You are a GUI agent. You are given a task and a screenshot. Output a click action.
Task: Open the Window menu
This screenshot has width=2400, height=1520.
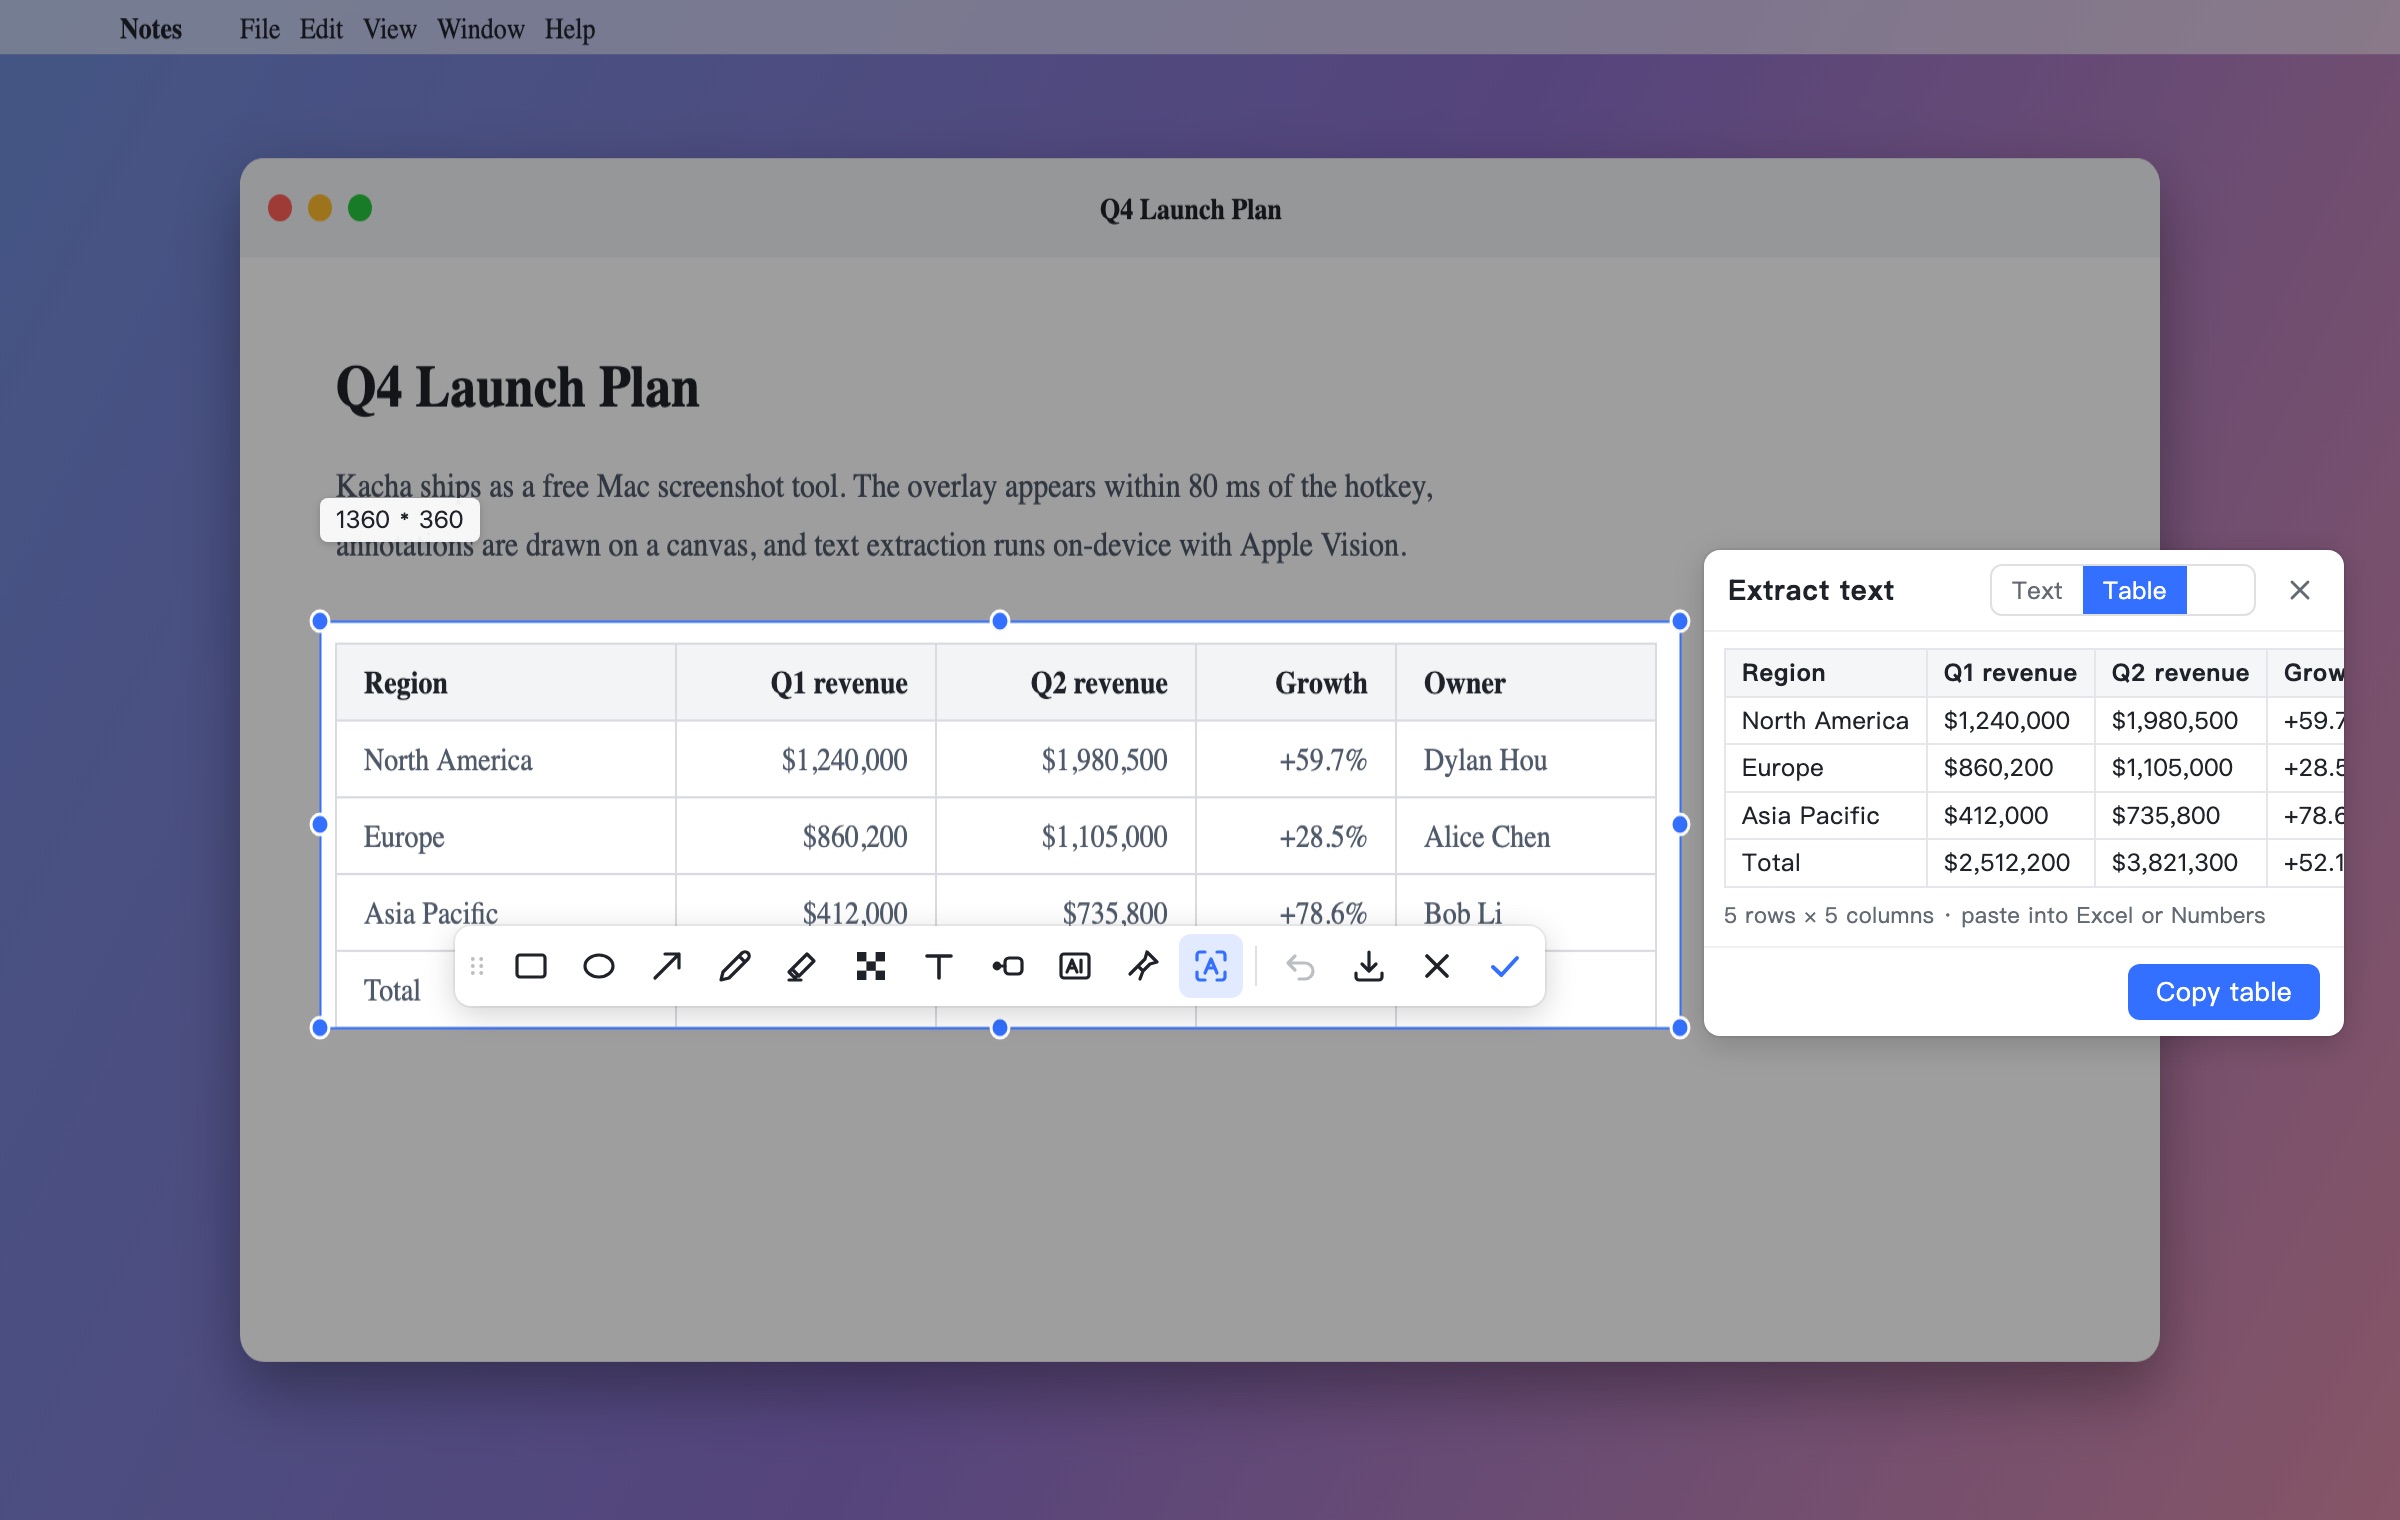pyautogui.click(x=480, y=29)
